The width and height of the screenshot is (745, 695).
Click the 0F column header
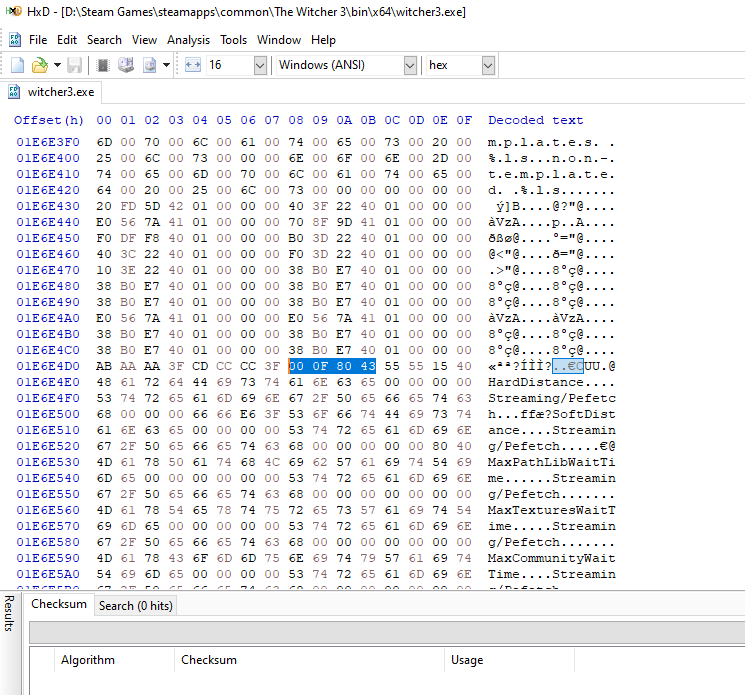click(464, 120)
